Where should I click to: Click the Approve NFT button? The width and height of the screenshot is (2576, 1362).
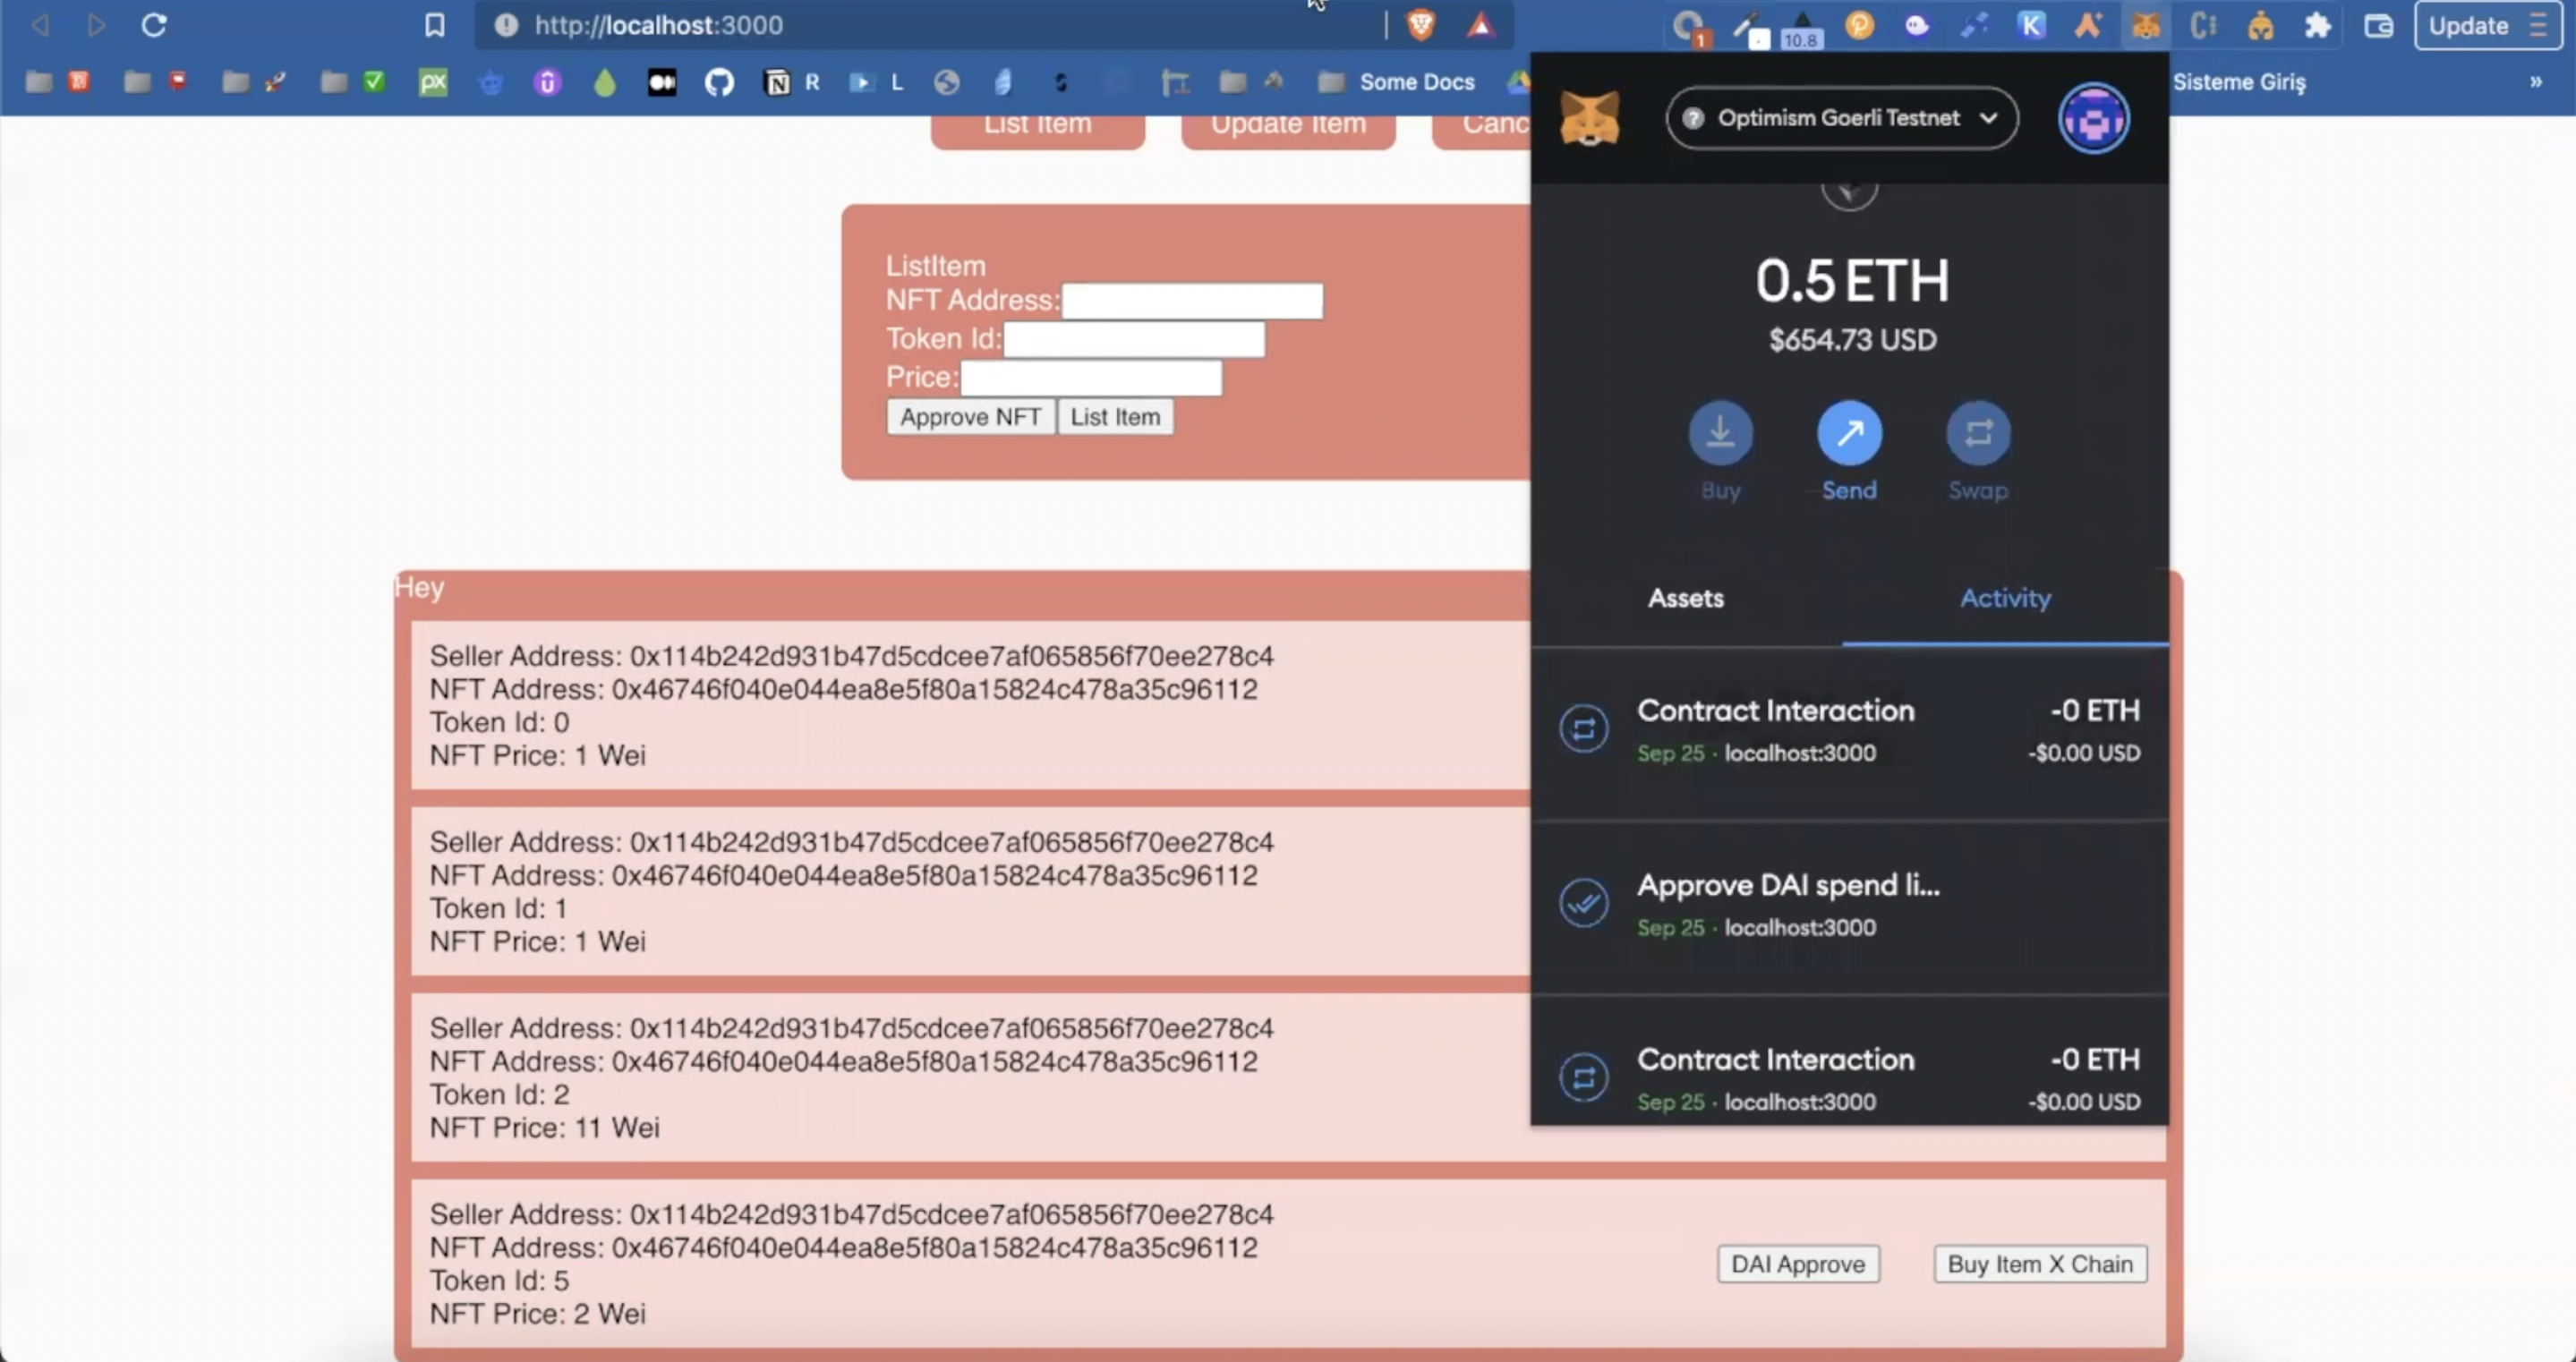coord(969,417)
